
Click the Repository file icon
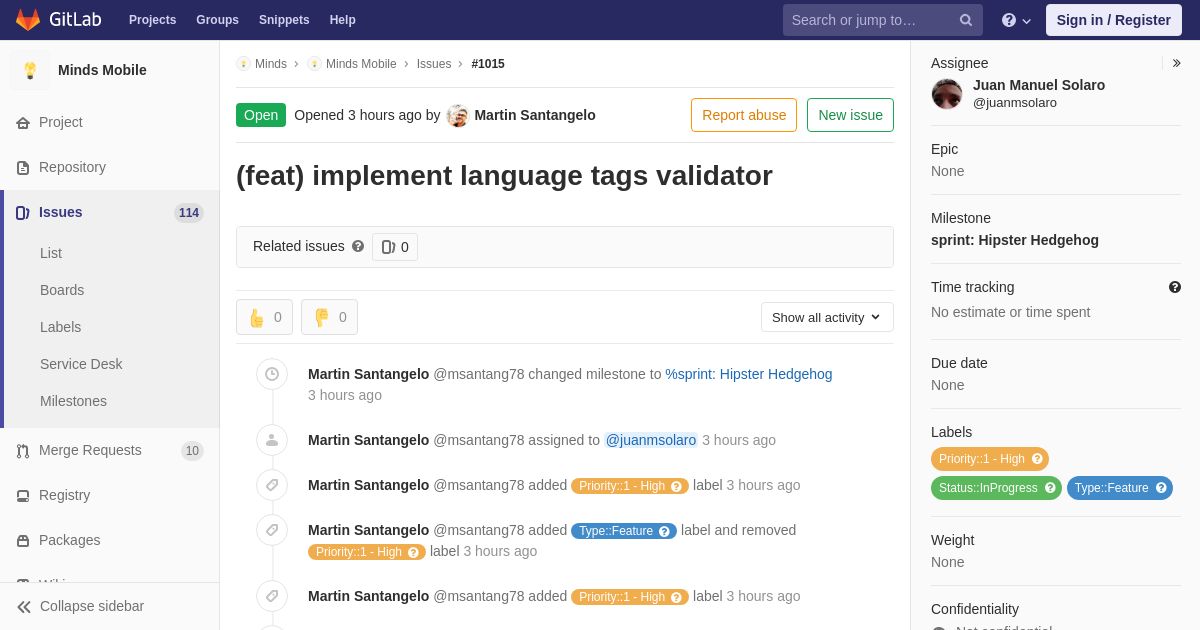pos(23,167)
